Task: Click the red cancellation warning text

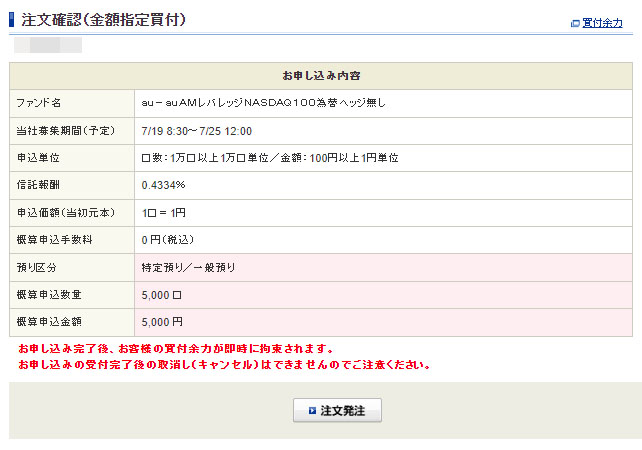Action: (224, 364)
